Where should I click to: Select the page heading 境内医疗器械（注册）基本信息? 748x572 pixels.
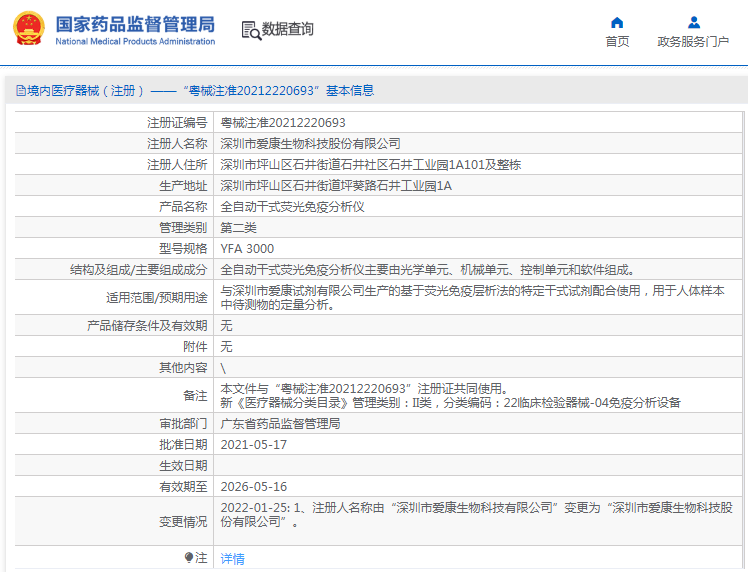click(x=200, y=90)
